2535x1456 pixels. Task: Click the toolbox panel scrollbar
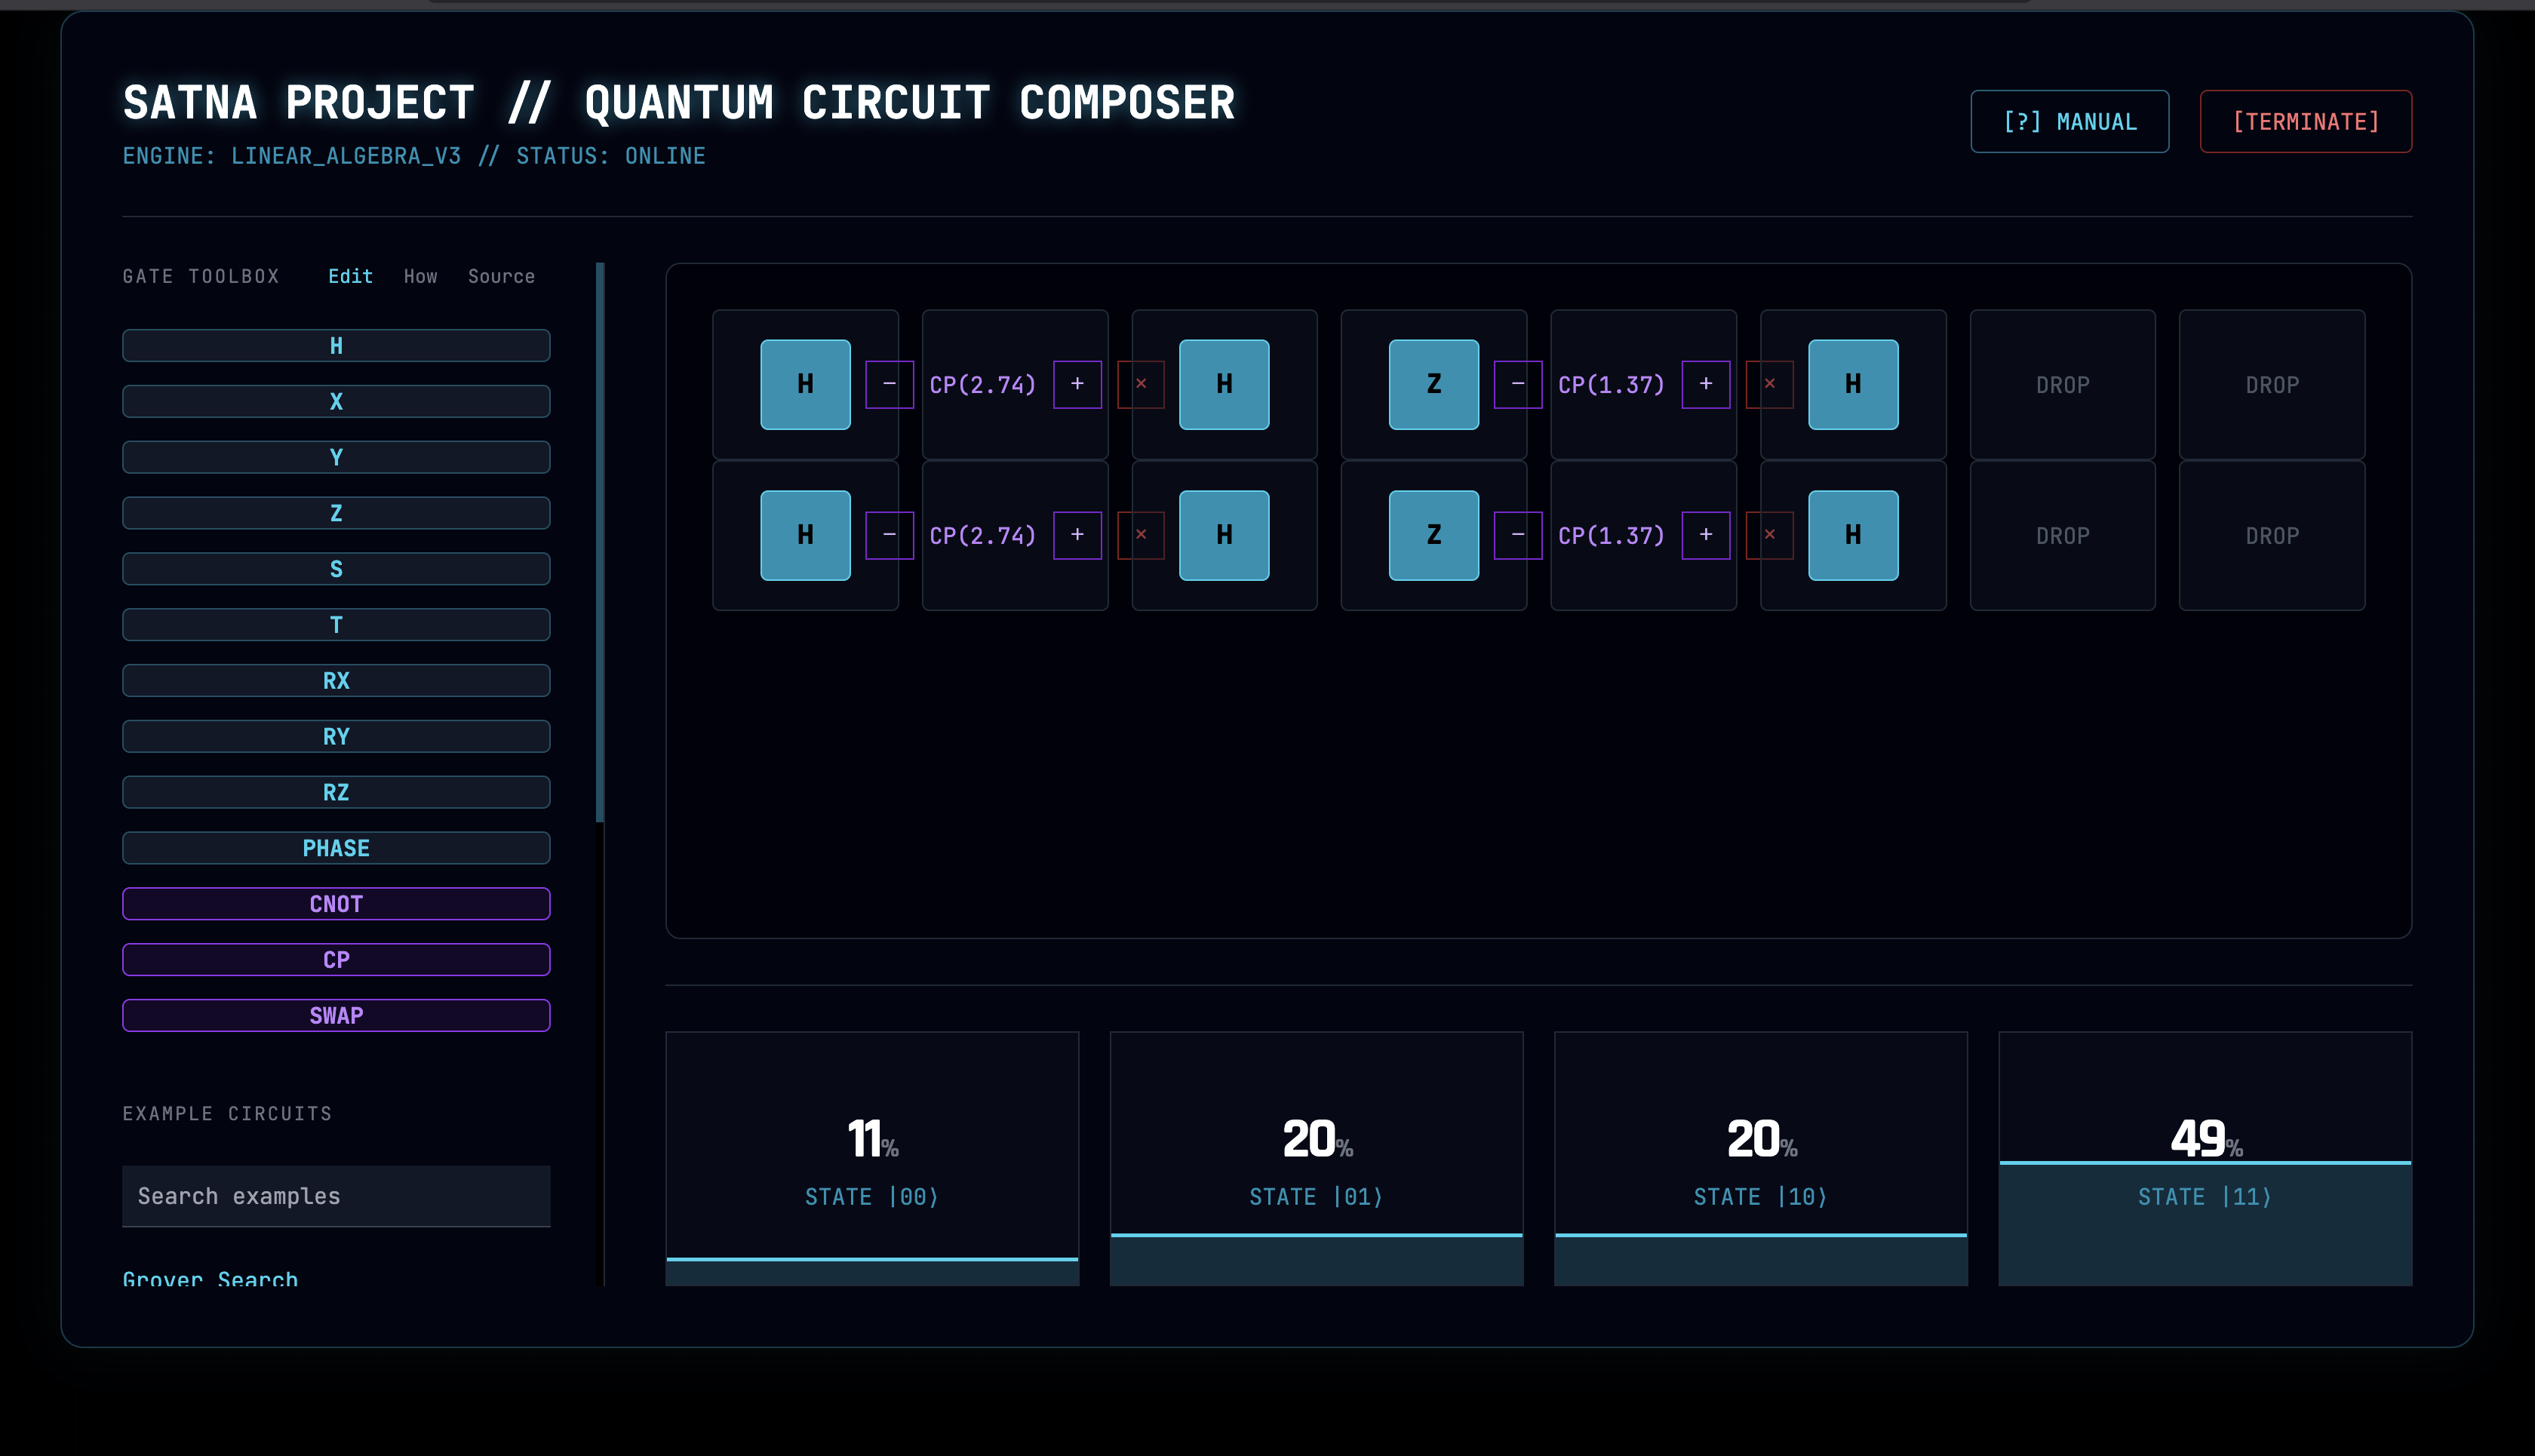pos(600,540)
